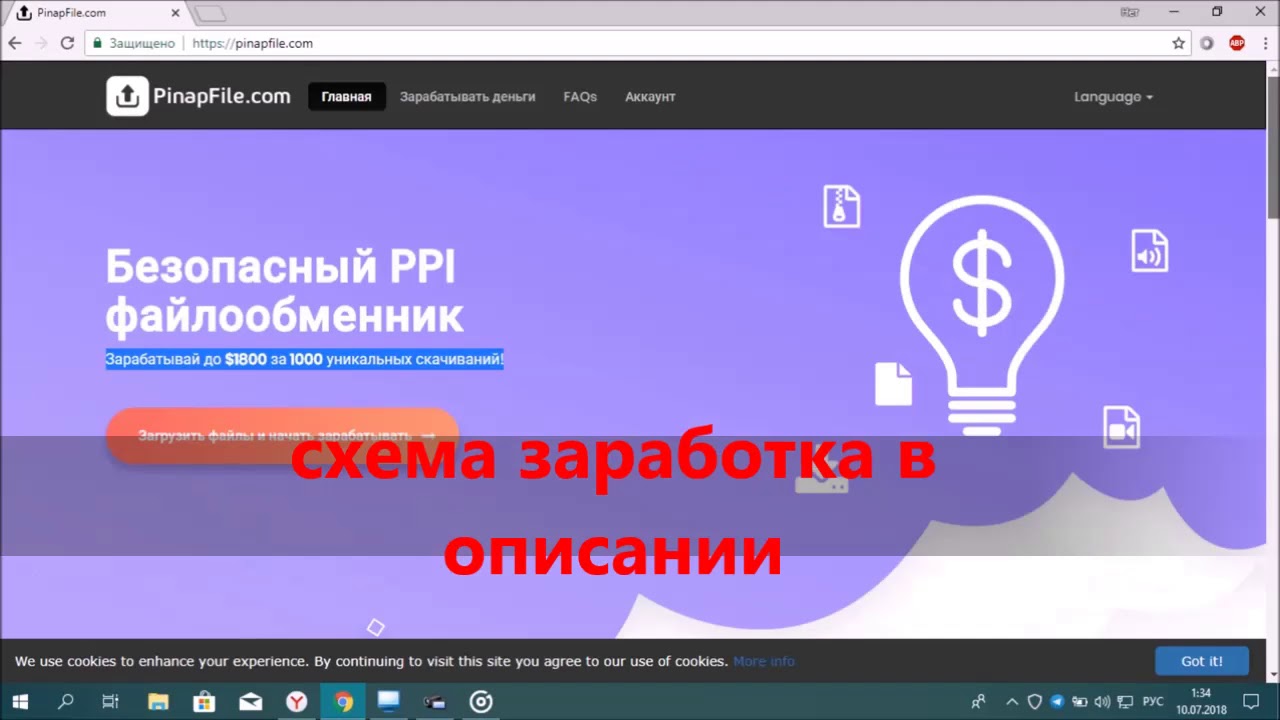Open the Adblock Plus extension icon
Viewport: 1280px width, 720px height.
coord(1236,43)
